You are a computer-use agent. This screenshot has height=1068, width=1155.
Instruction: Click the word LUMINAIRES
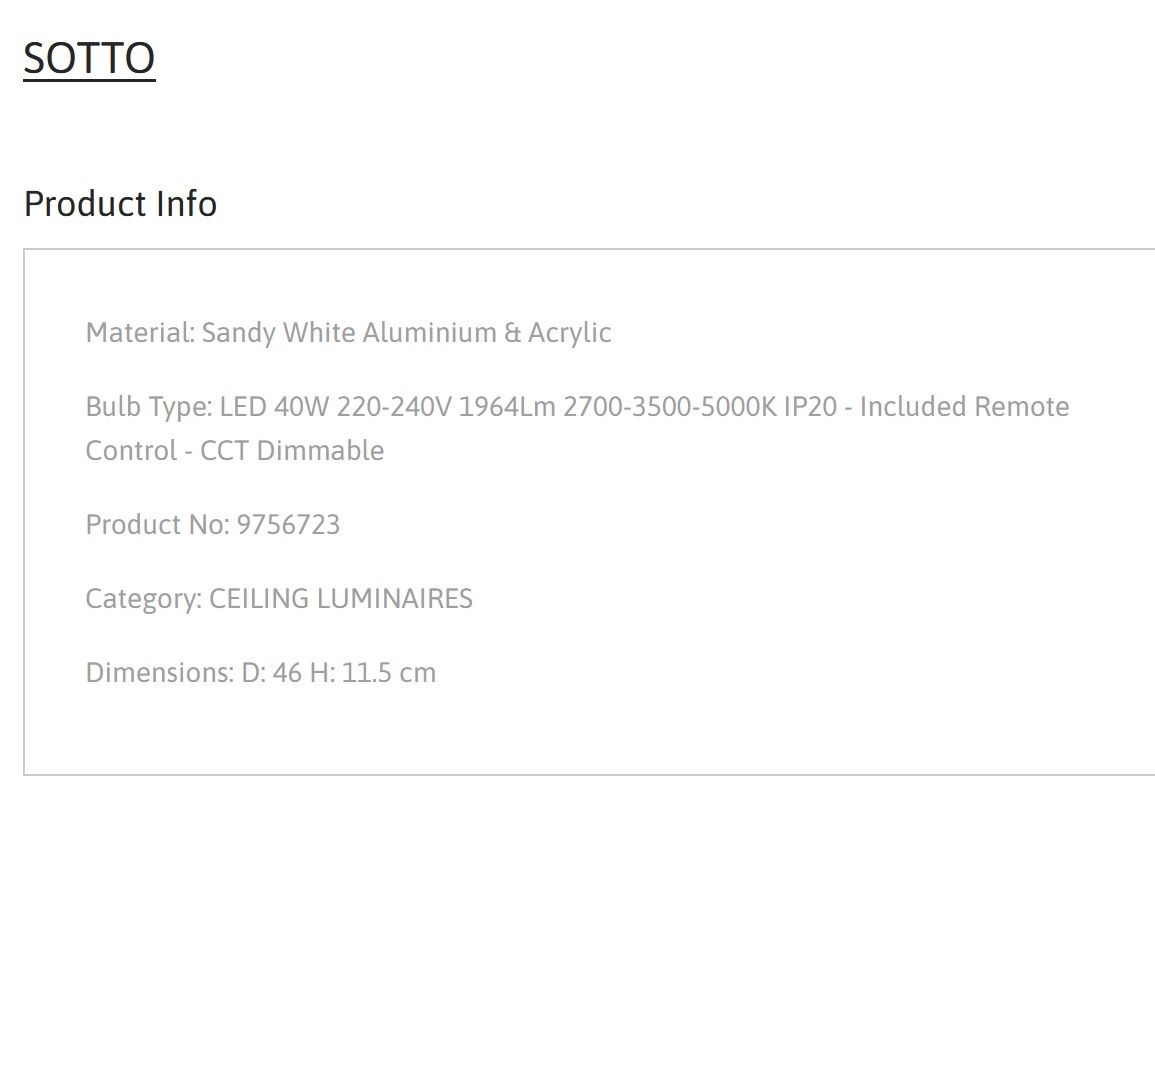click(394, 599)
